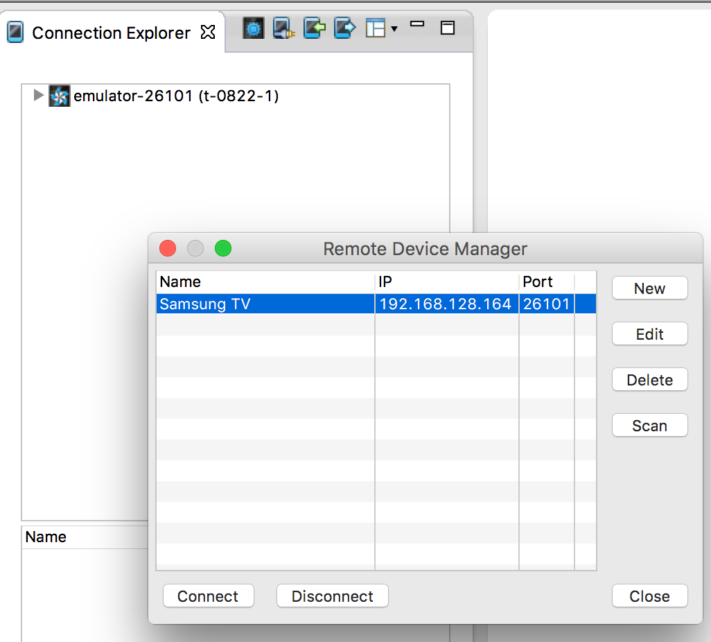The height and width of the screenshot is (642, 711).
Task: Delete the selected remote device
Action: 649,380
